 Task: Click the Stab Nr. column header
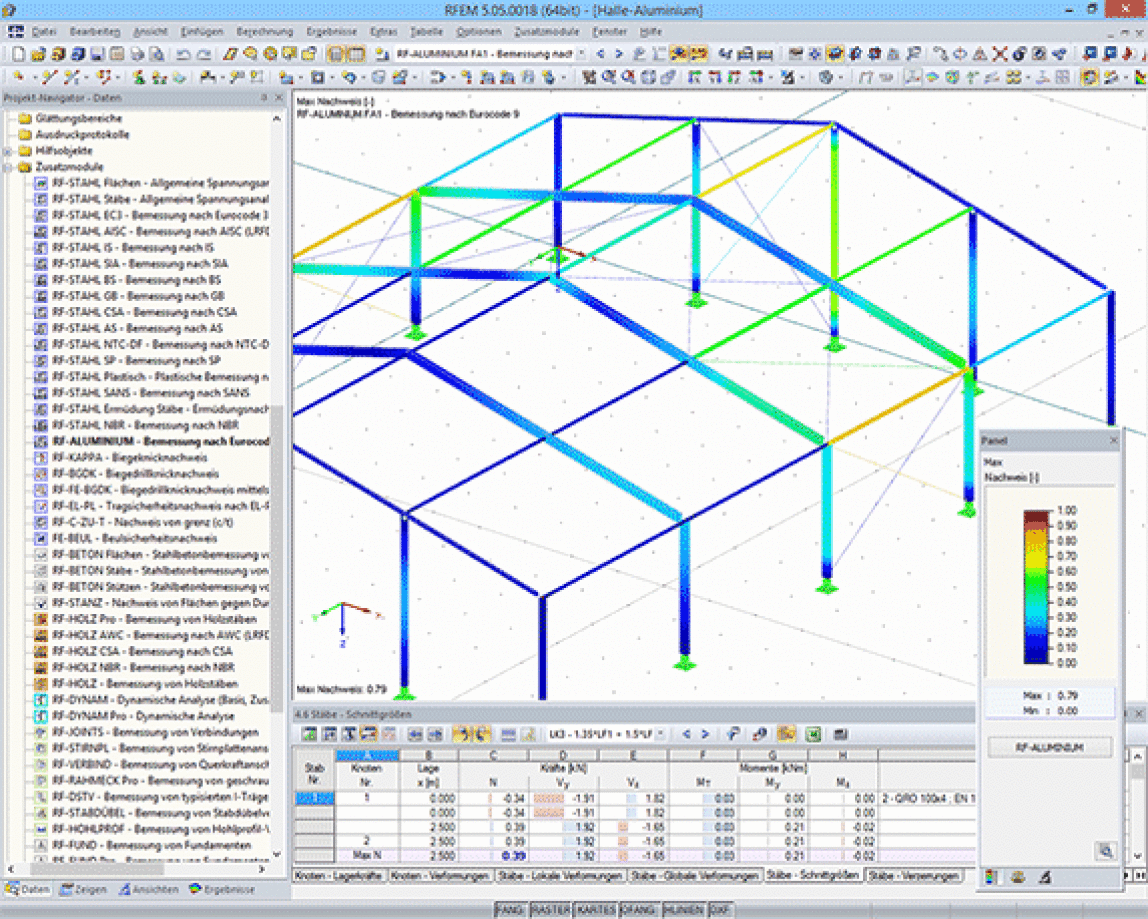coord(314,774)
